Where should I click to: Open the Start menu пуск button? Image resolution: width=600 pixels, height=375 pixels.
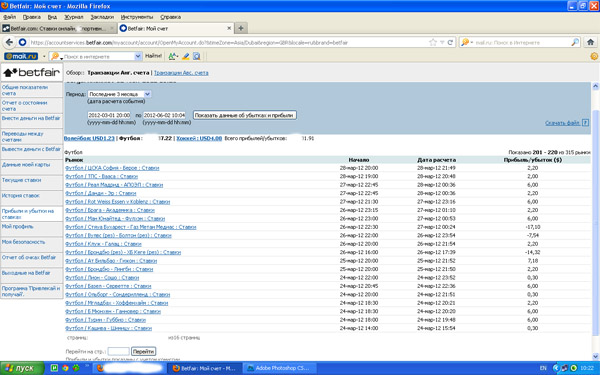pyautogui.click(x=22, y=368)
